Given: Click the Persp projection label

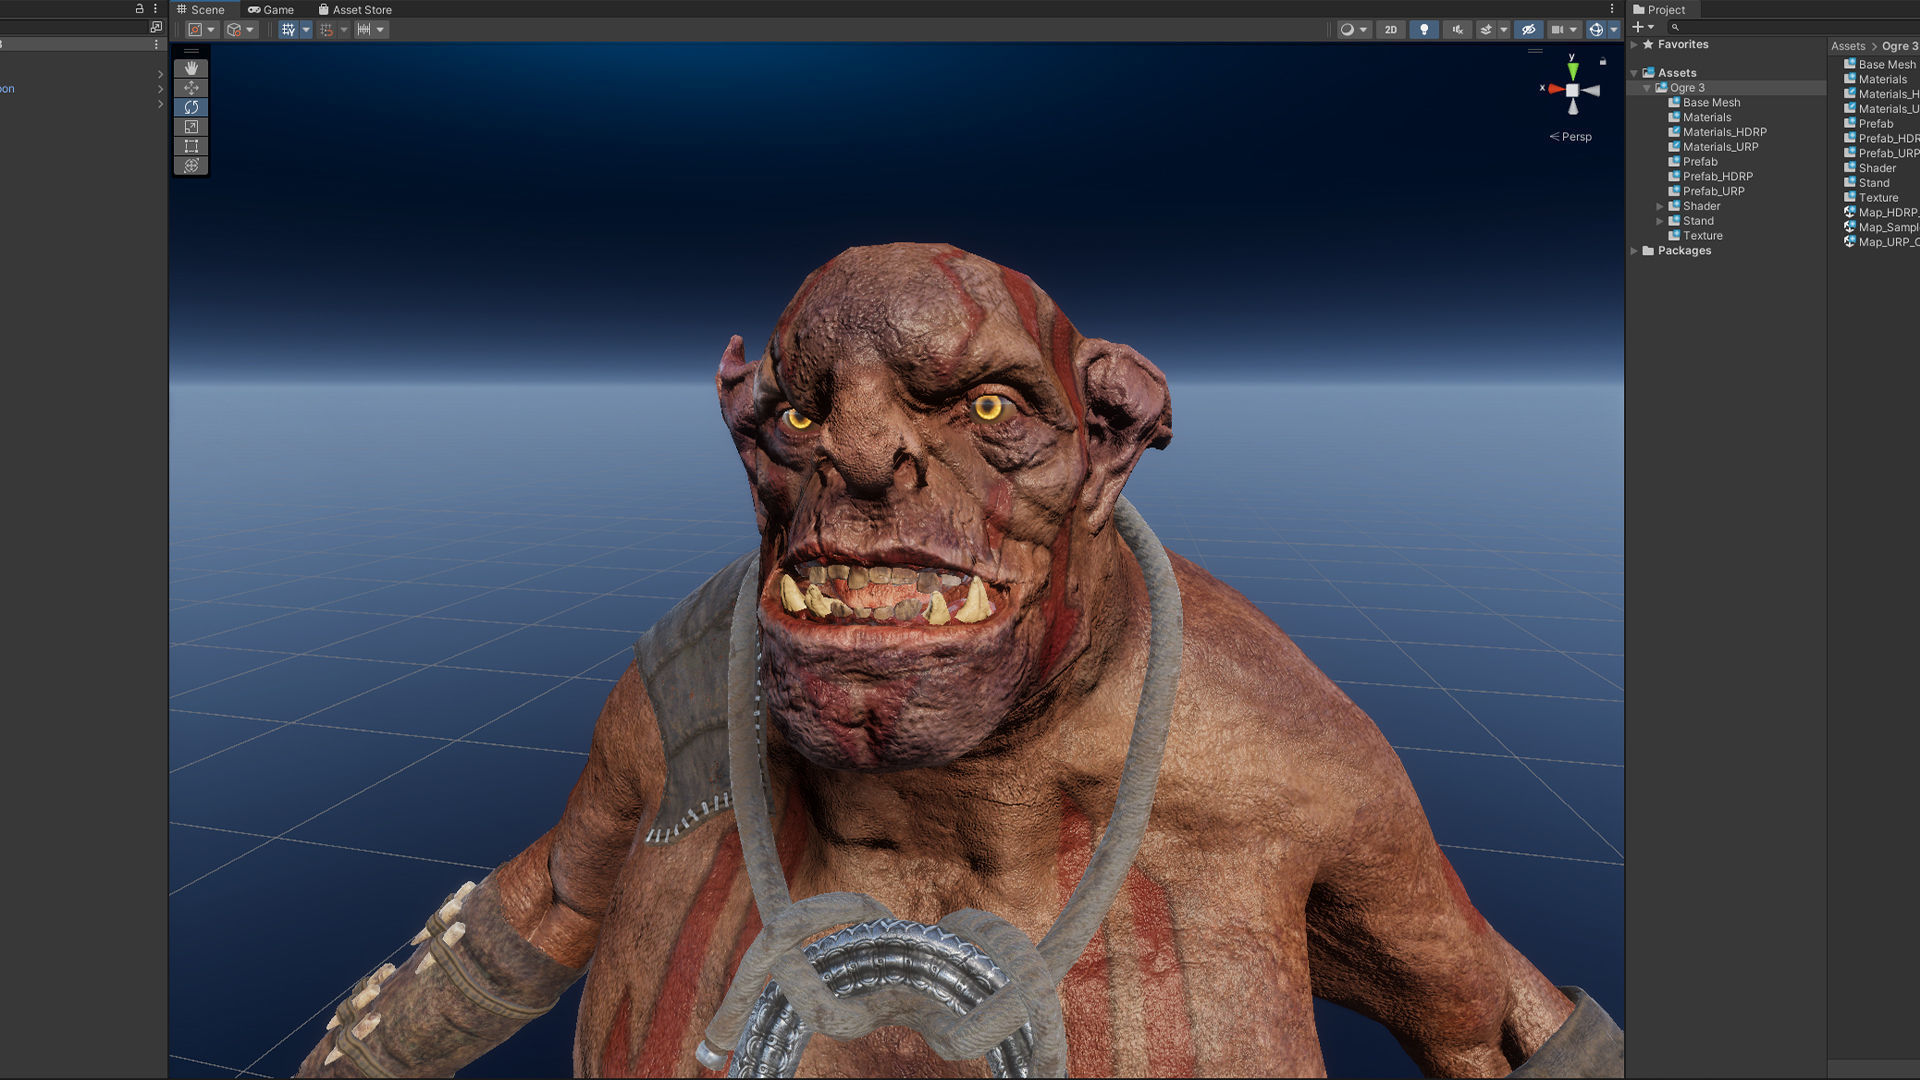Looking at the screenshot, I should click(1576, 137).
